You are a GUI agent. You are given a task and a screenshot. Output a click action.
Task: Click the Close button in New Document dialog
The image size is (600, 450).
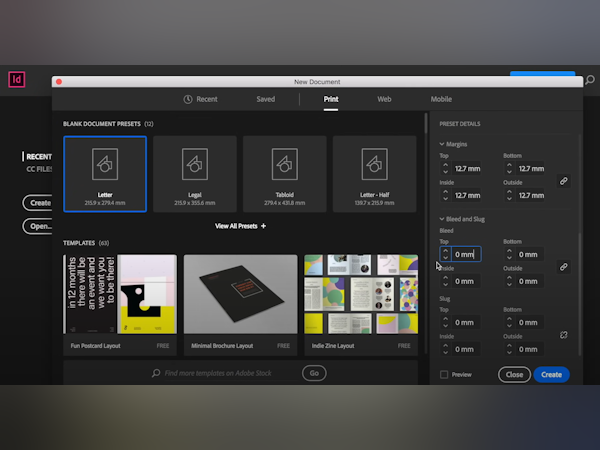tap(514, 375)
